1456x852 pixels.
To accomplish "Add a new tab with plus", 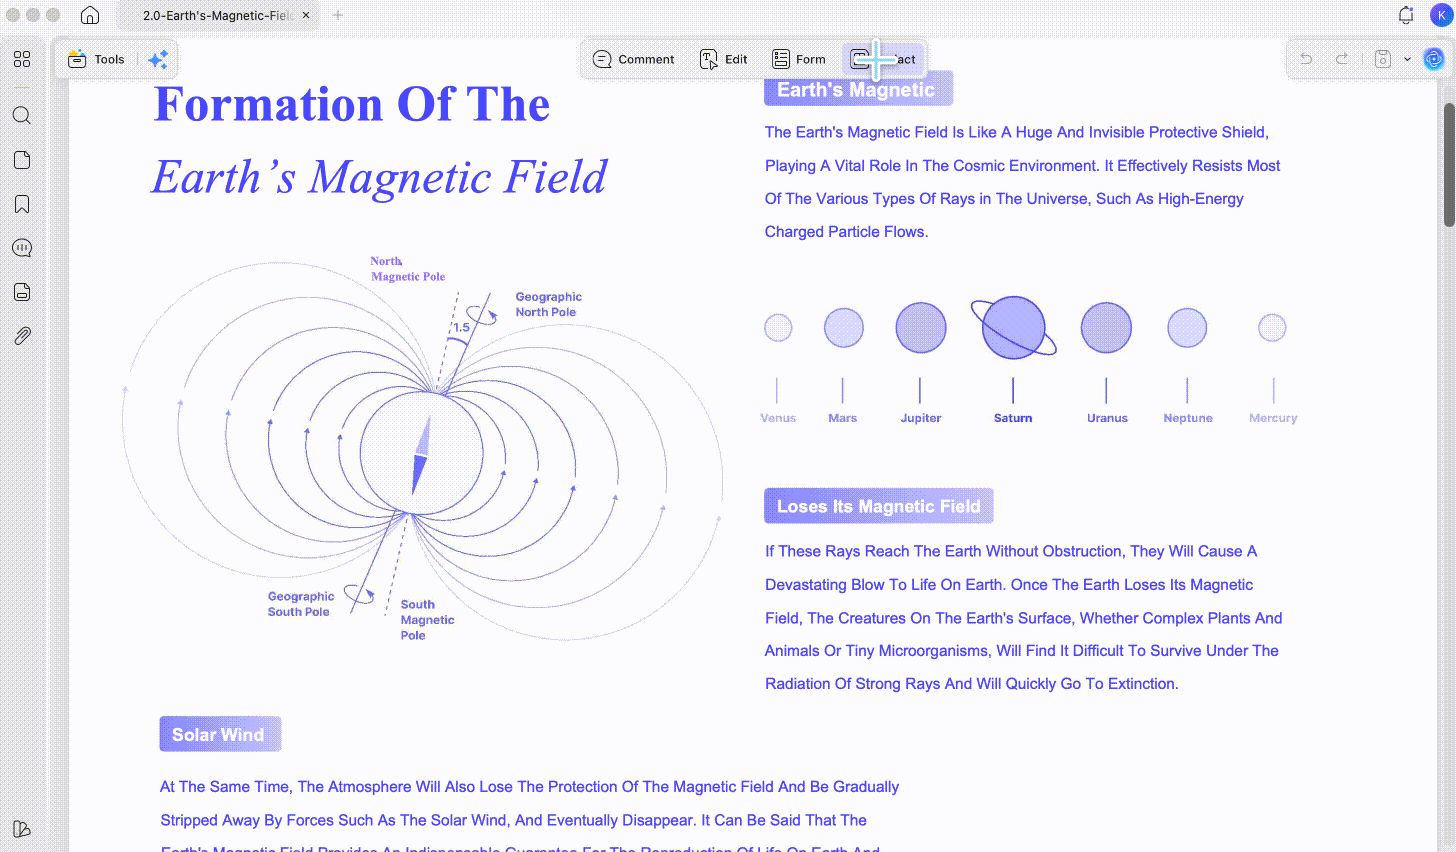I will (x=338, y=15).
